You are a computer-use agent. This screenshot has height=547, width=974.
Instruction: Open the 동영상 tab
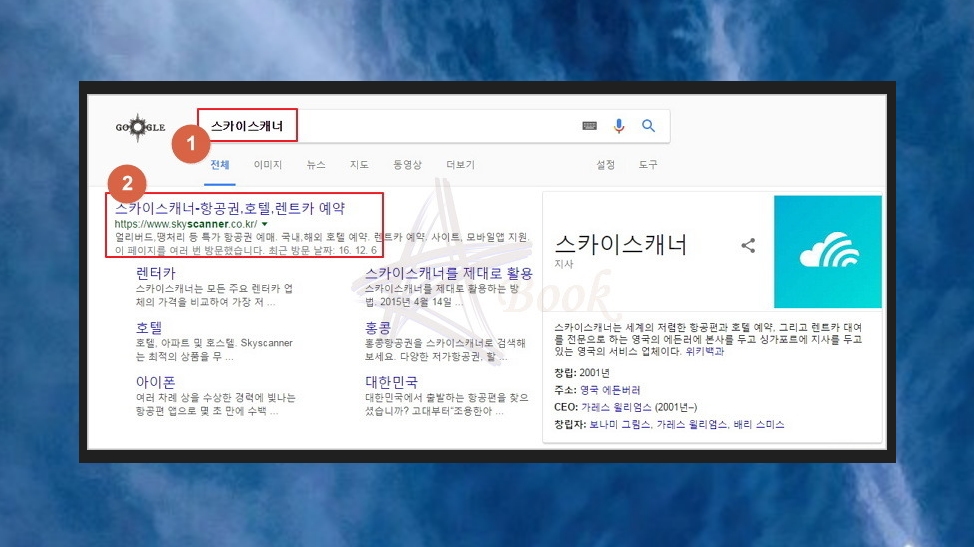coord(407,165)
